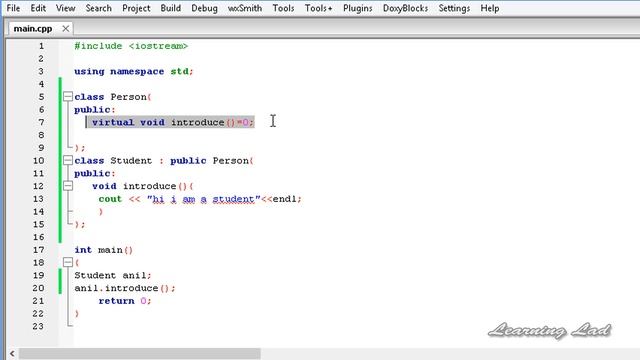Click the horizontal scrollbar thumb
Screen dimensions: 640x360
(x=140, y=353)
